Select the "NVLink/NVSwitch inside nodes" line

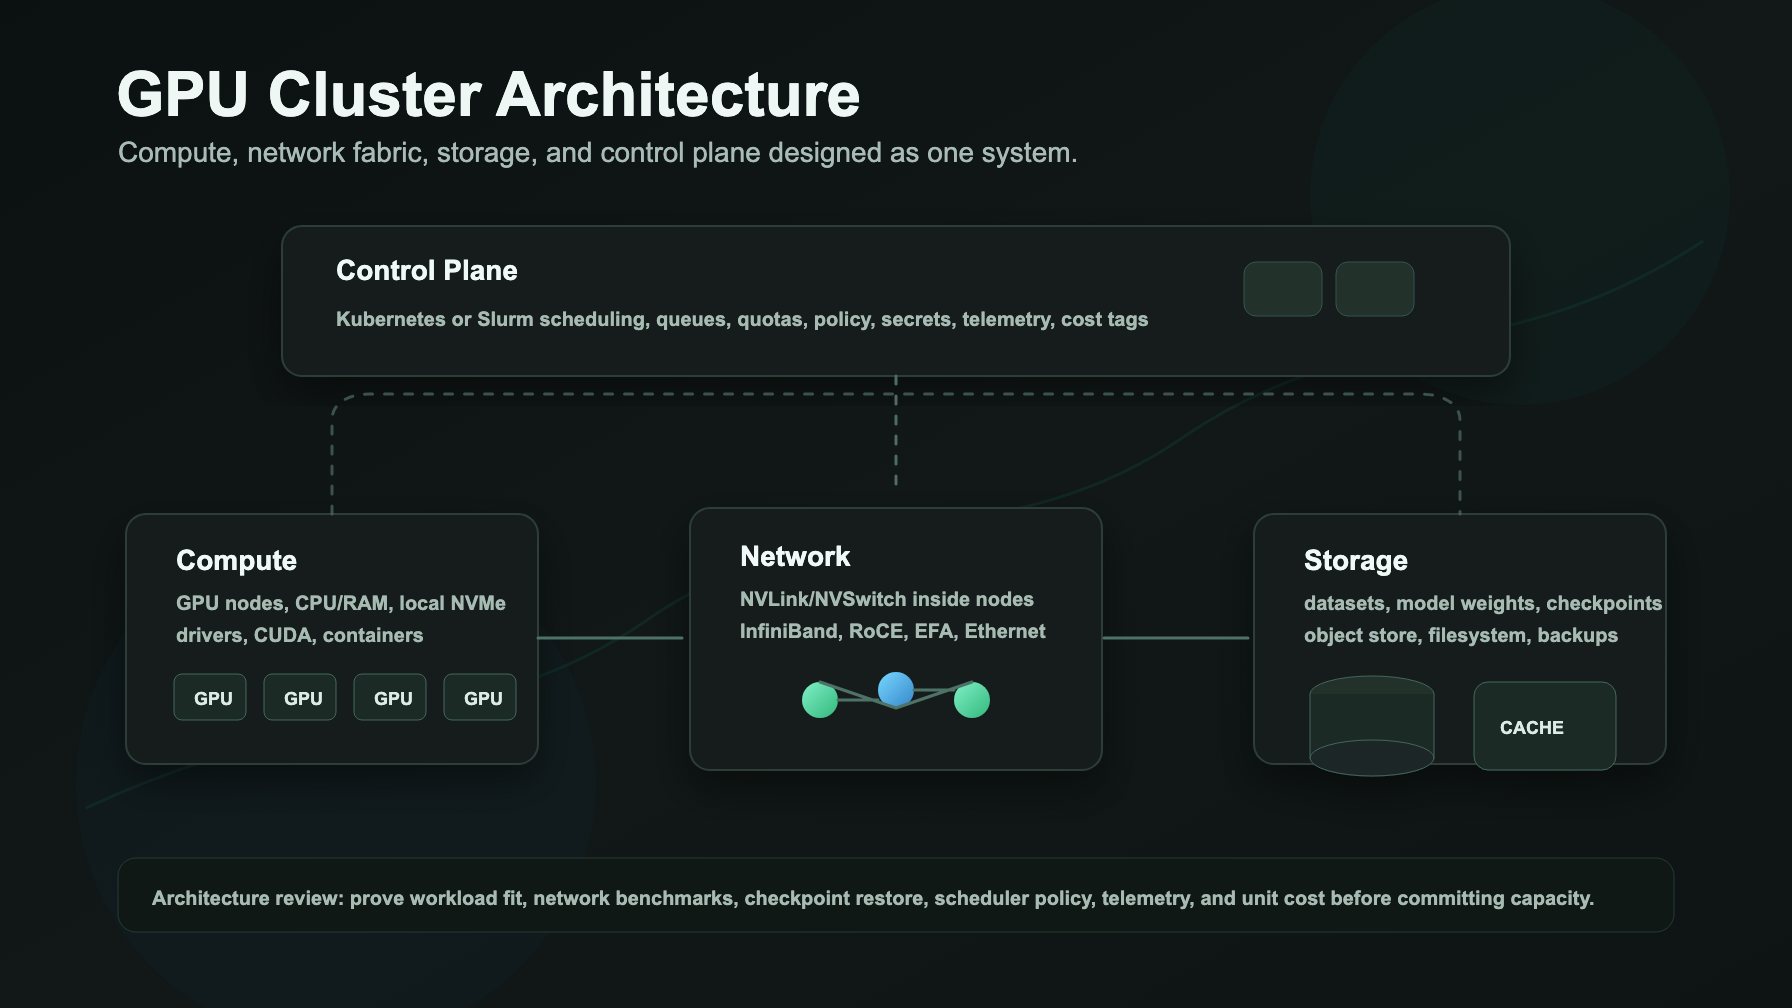pos(887,600)
